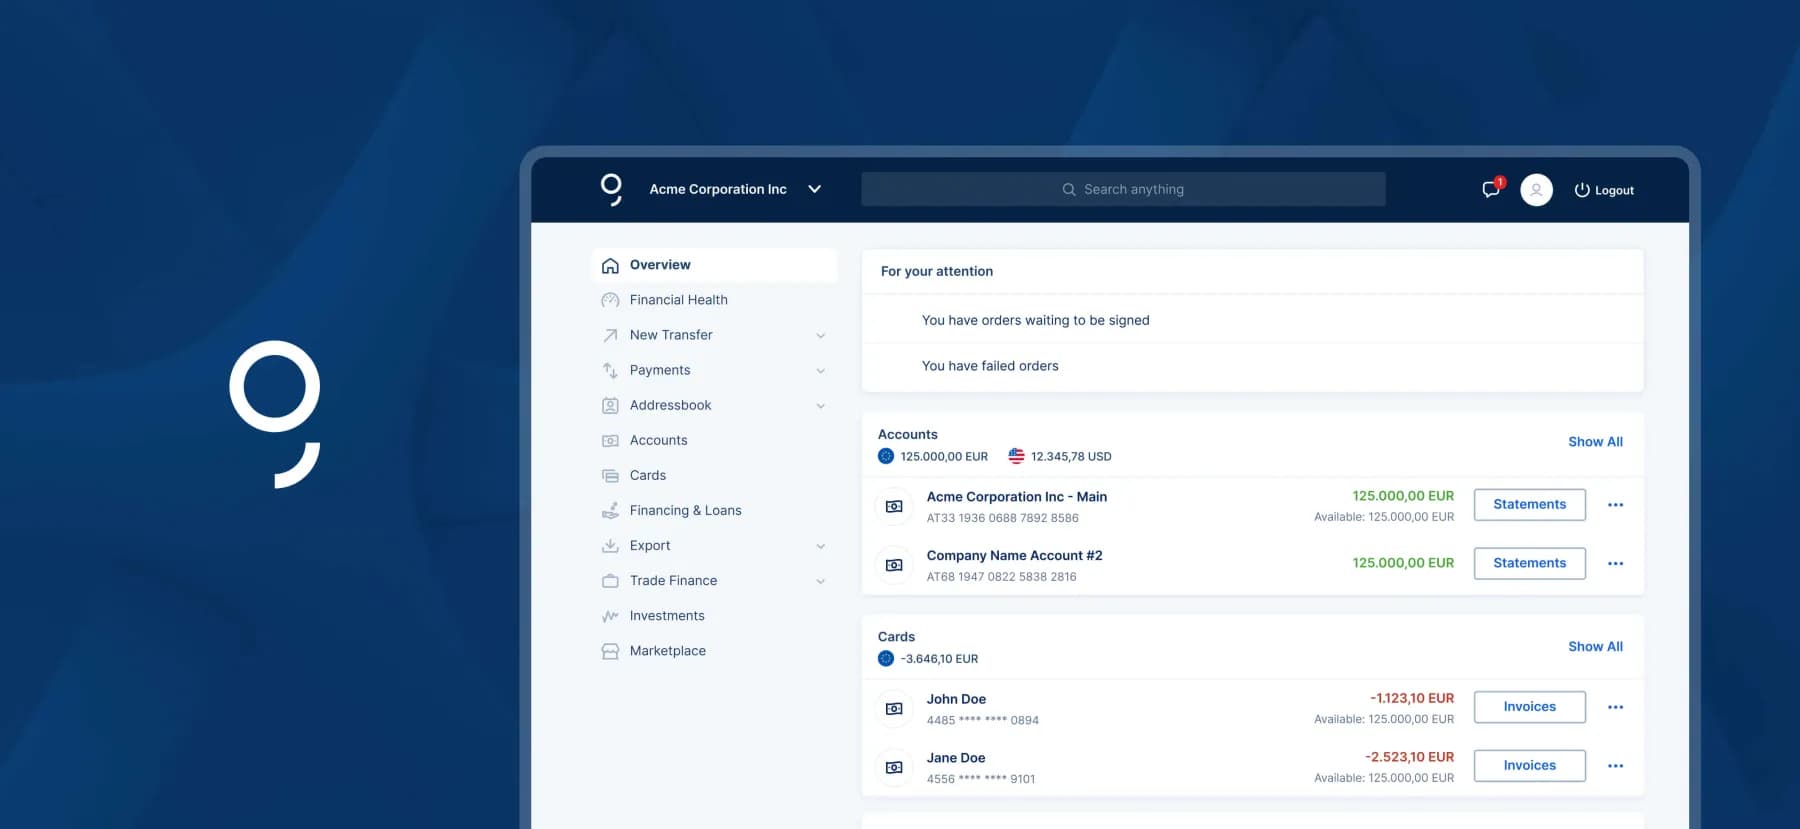This screenshot has width=1800, height=829.
Task: Click the EUR currency flag under Accounts
Action: (x=886, y=456)
